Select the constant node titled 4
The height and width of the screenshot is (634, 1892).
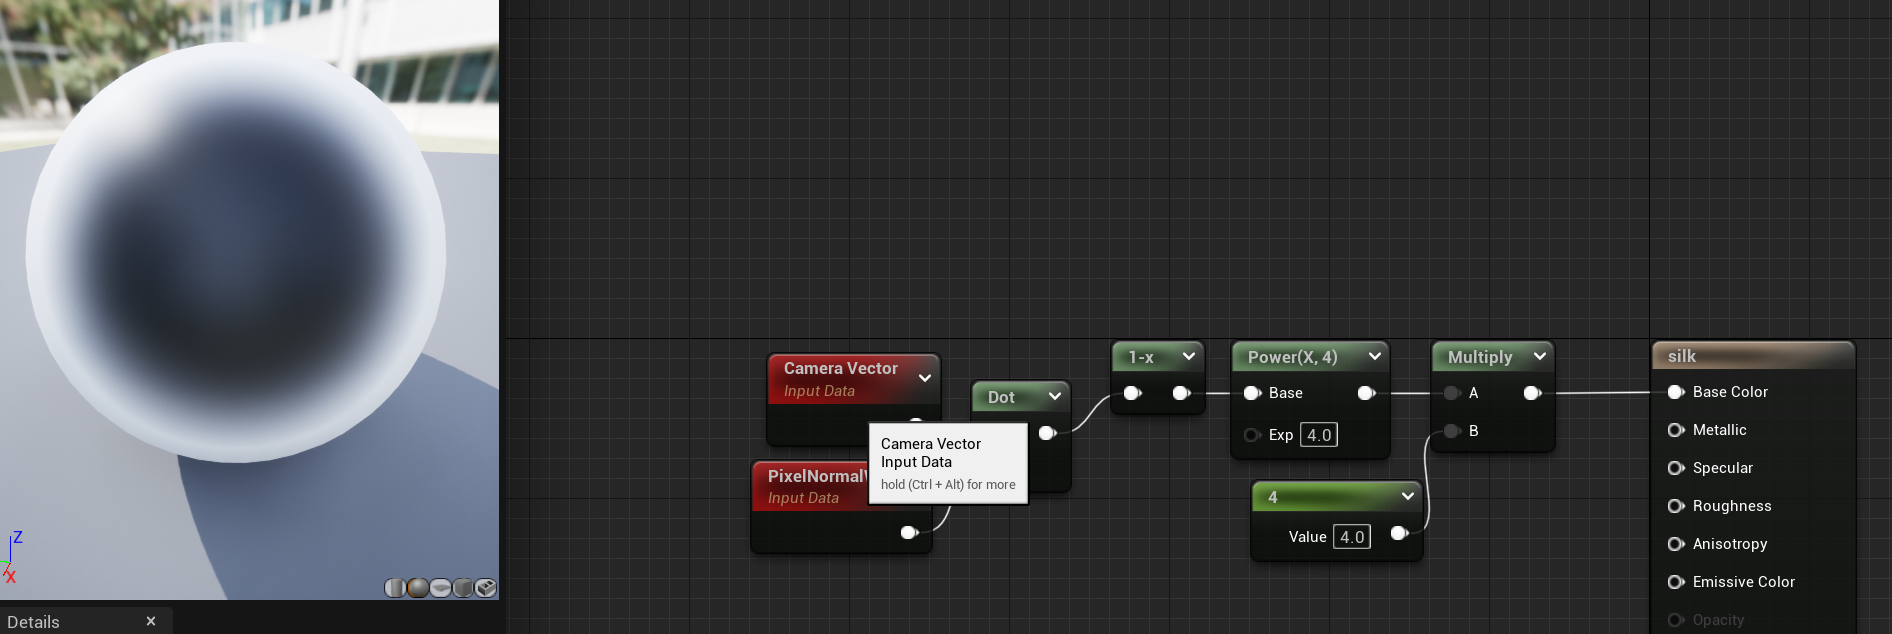(1273, 497)
